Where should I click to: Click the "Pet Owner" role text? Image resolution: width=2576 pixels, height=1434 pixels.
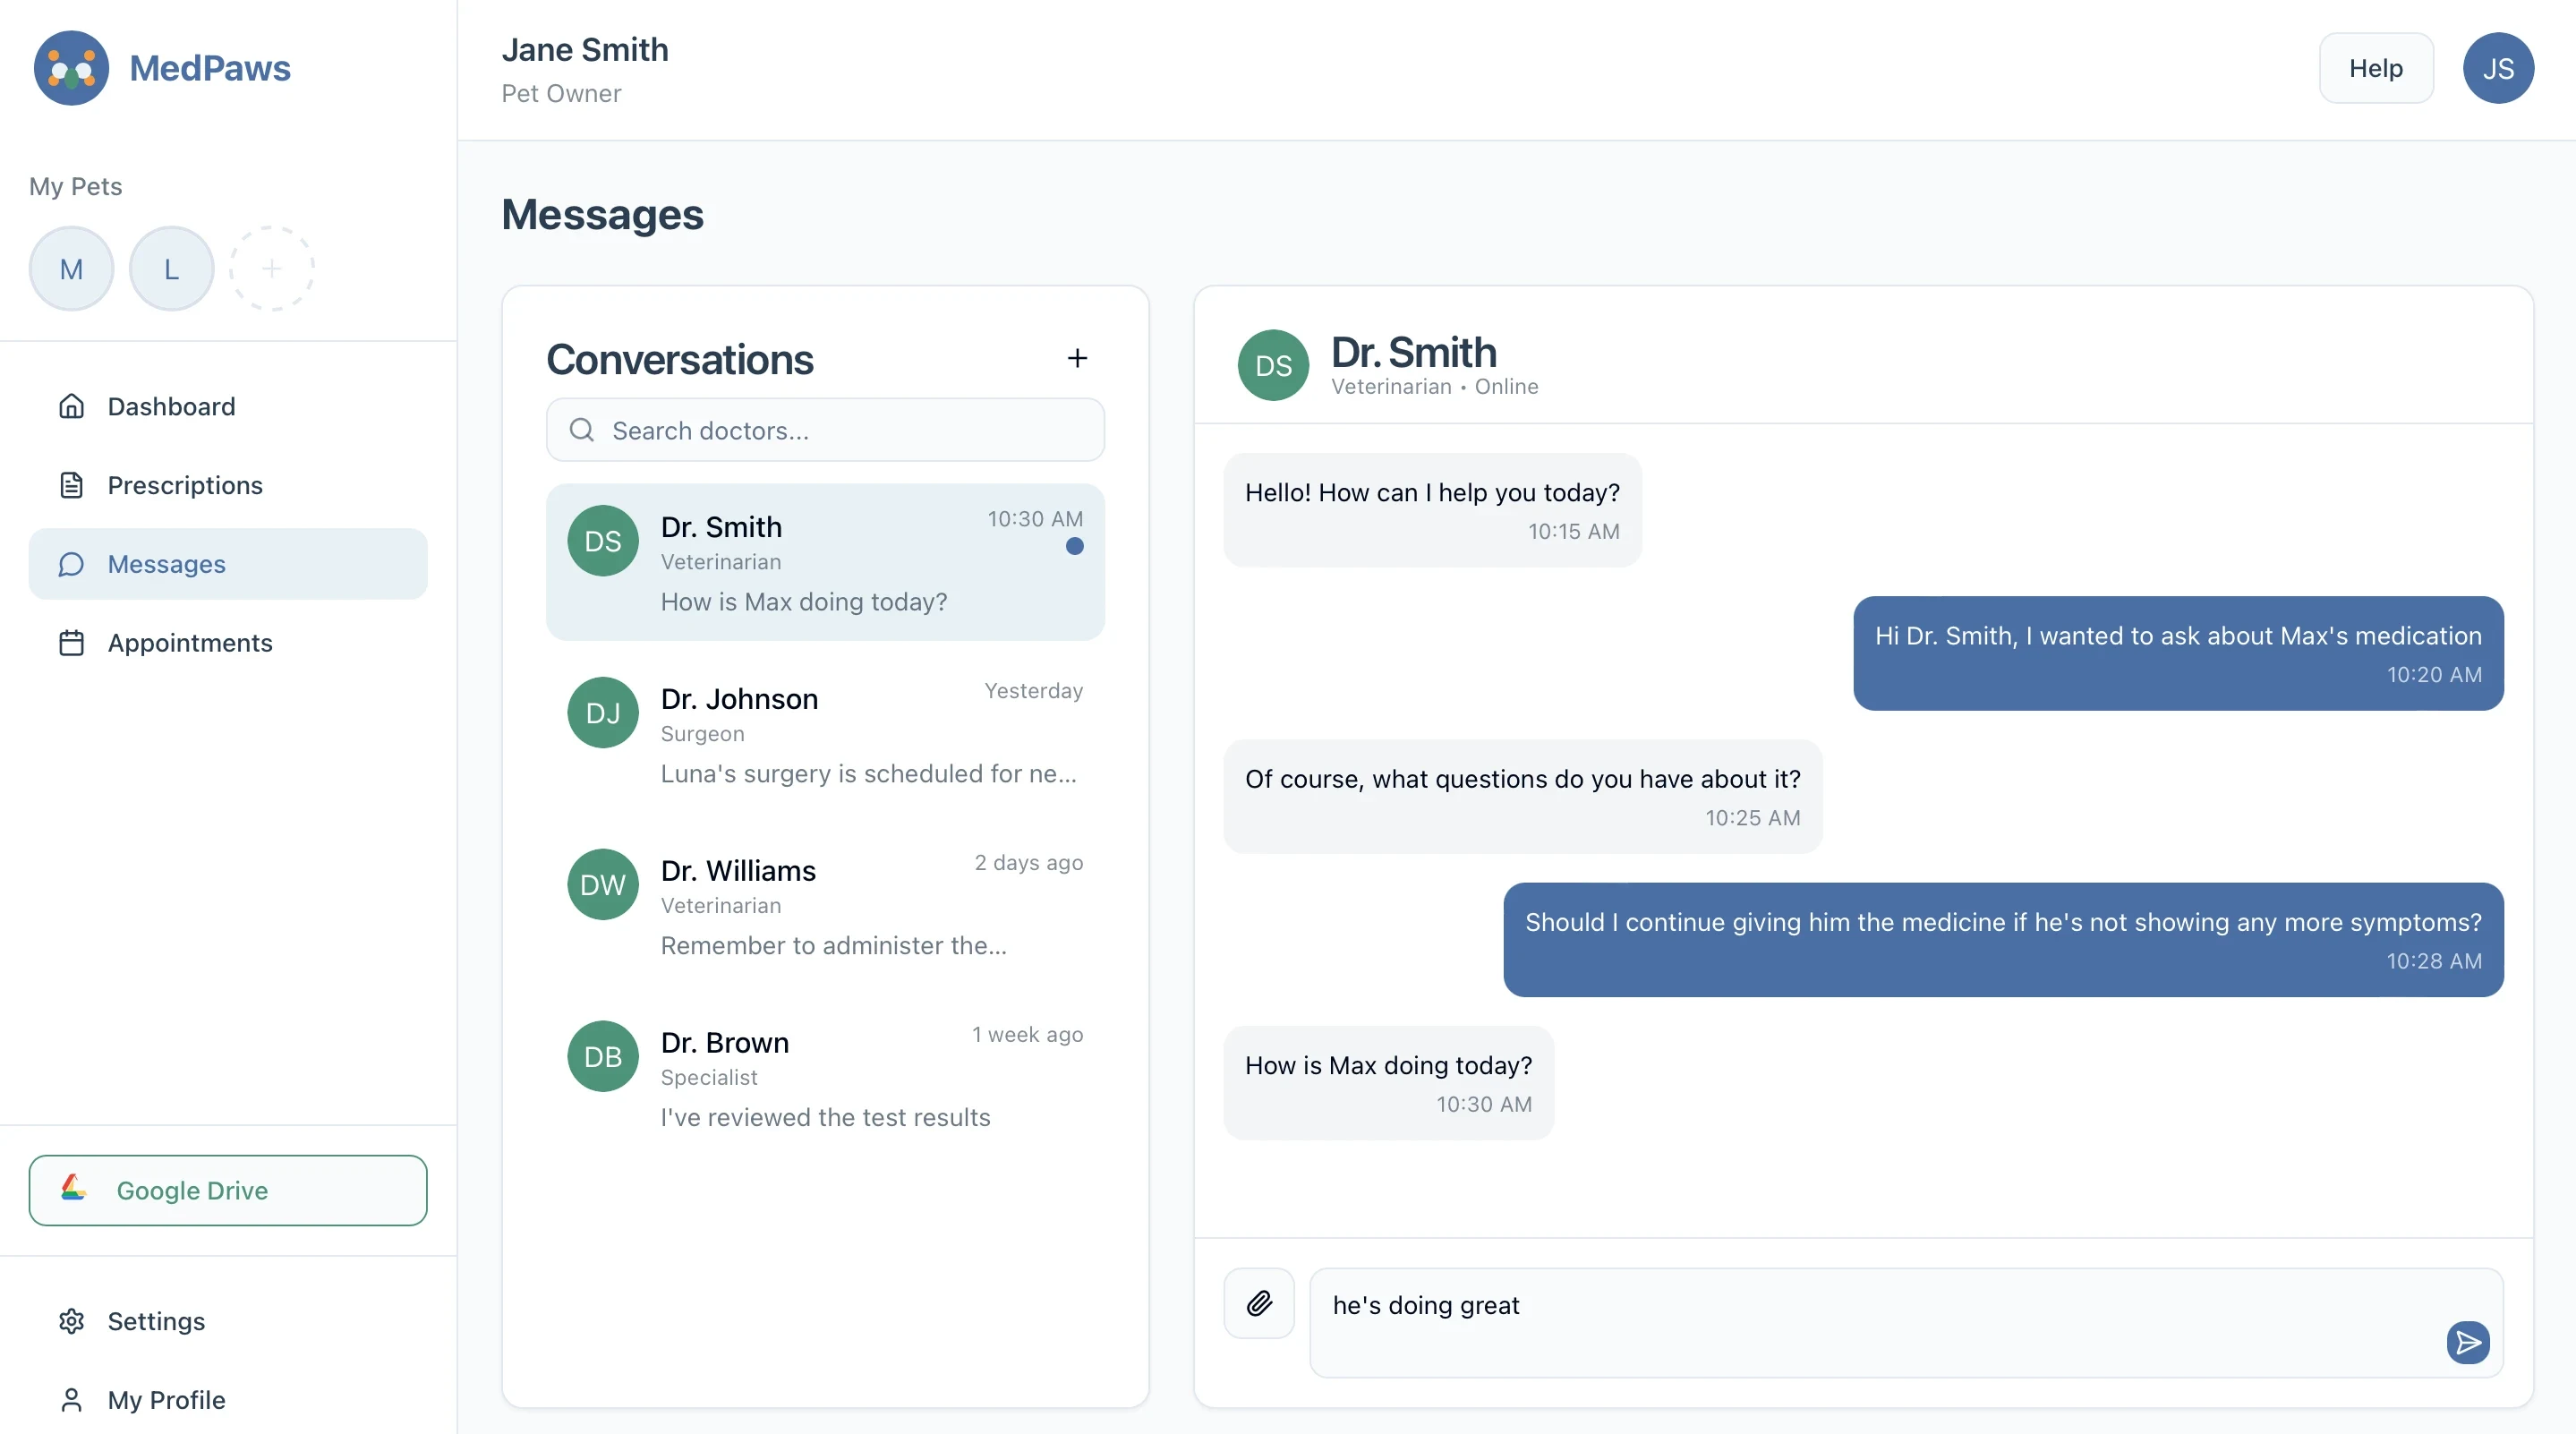point(561,94)
